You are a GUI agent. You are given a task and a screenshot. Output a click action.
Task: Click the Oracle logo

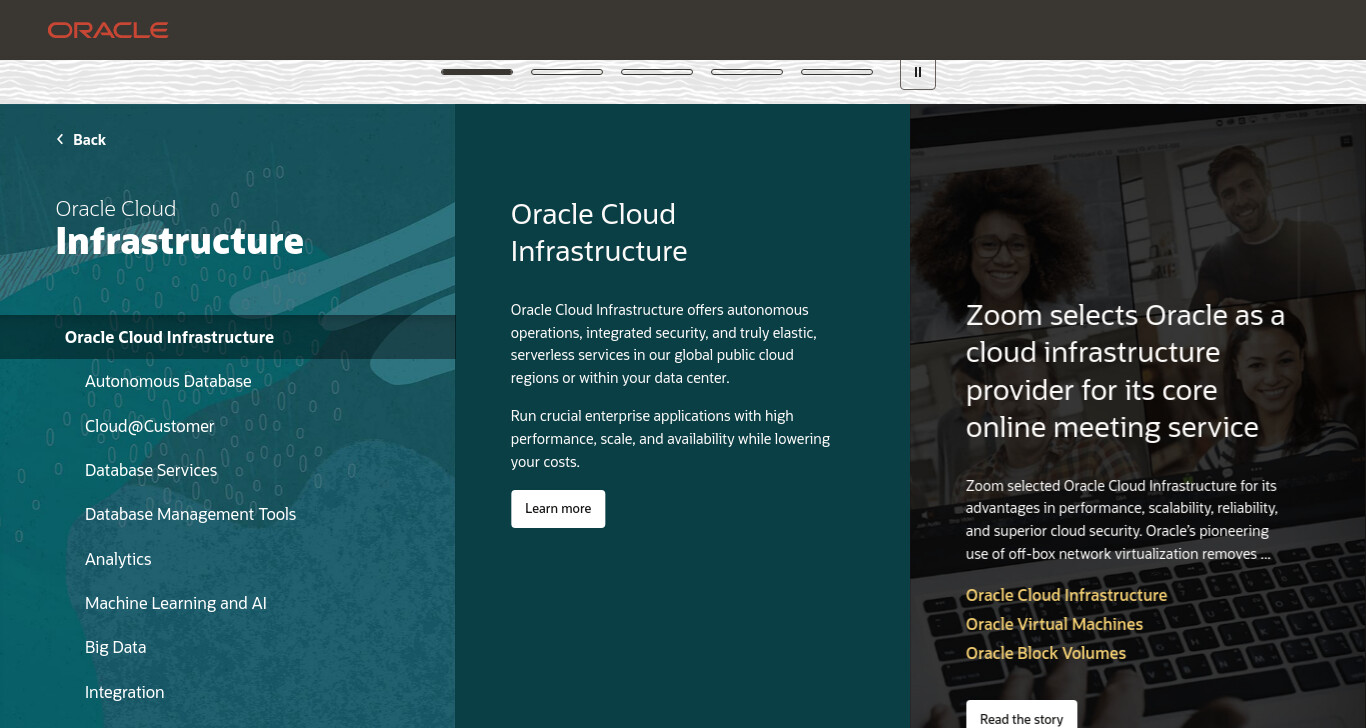[108, 30]
